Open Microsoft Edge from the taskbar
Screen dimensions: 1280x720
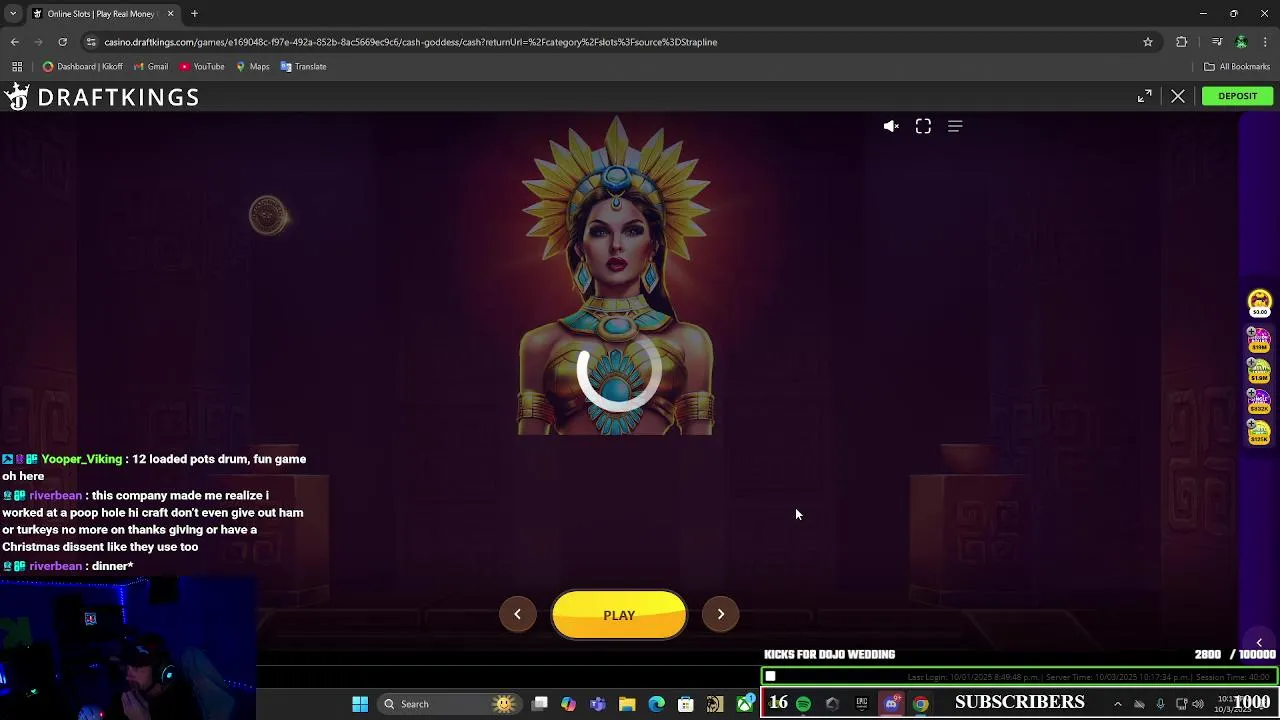point(656,704)
